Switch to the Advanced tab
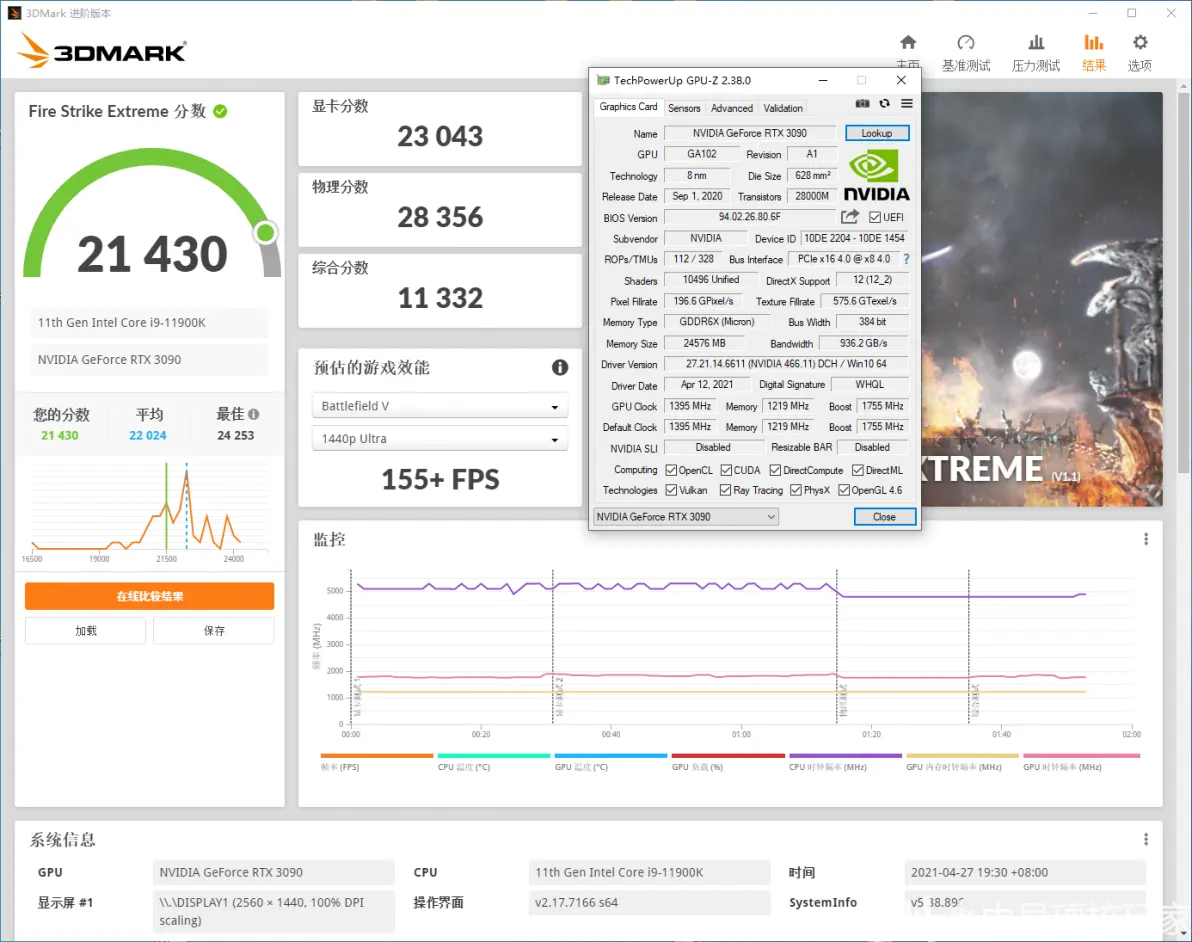Screen dimensions: 1192x942 click(x=731, y=109)
